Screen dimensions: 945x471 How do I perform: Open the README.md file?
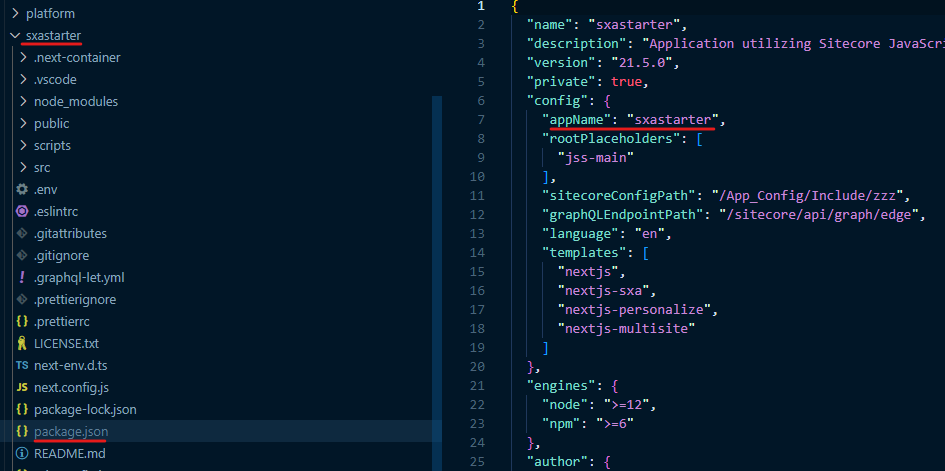70,453
